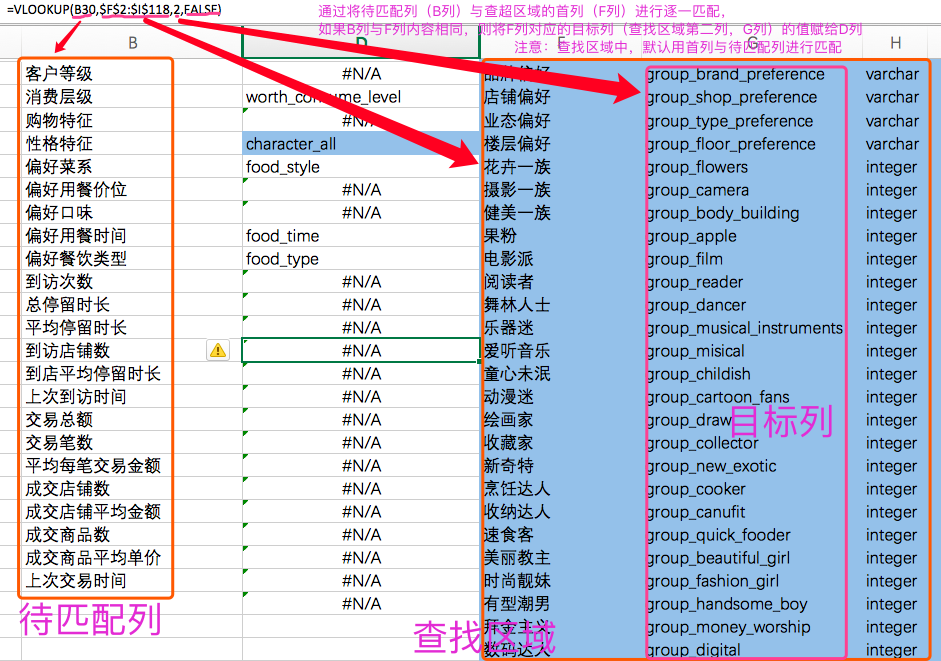Click the food_type cell

coord(361,258)
